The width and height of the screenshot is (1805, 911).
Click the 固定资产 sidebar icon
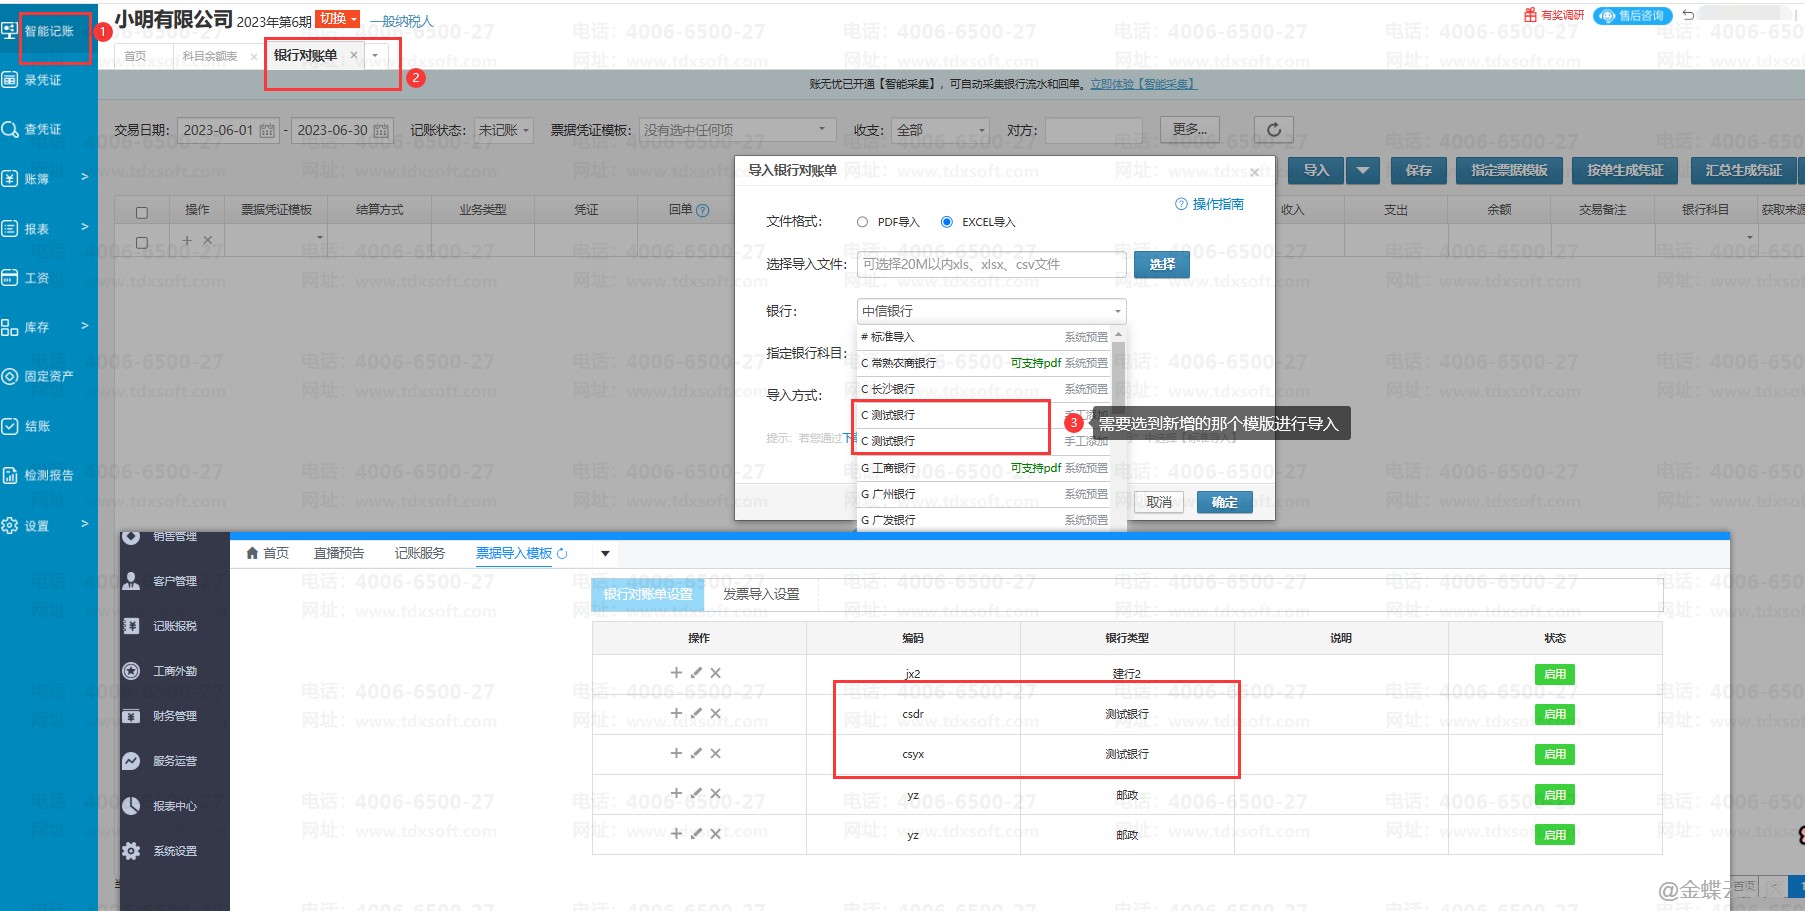coord(11,376)
